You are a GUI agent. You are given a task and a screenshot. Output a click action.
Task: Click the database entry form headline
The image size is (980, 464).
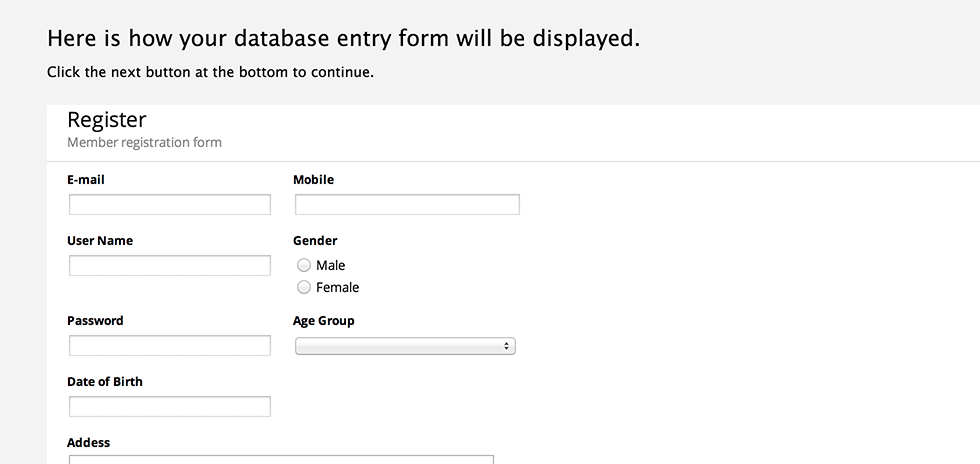click(x=343, y=39)
